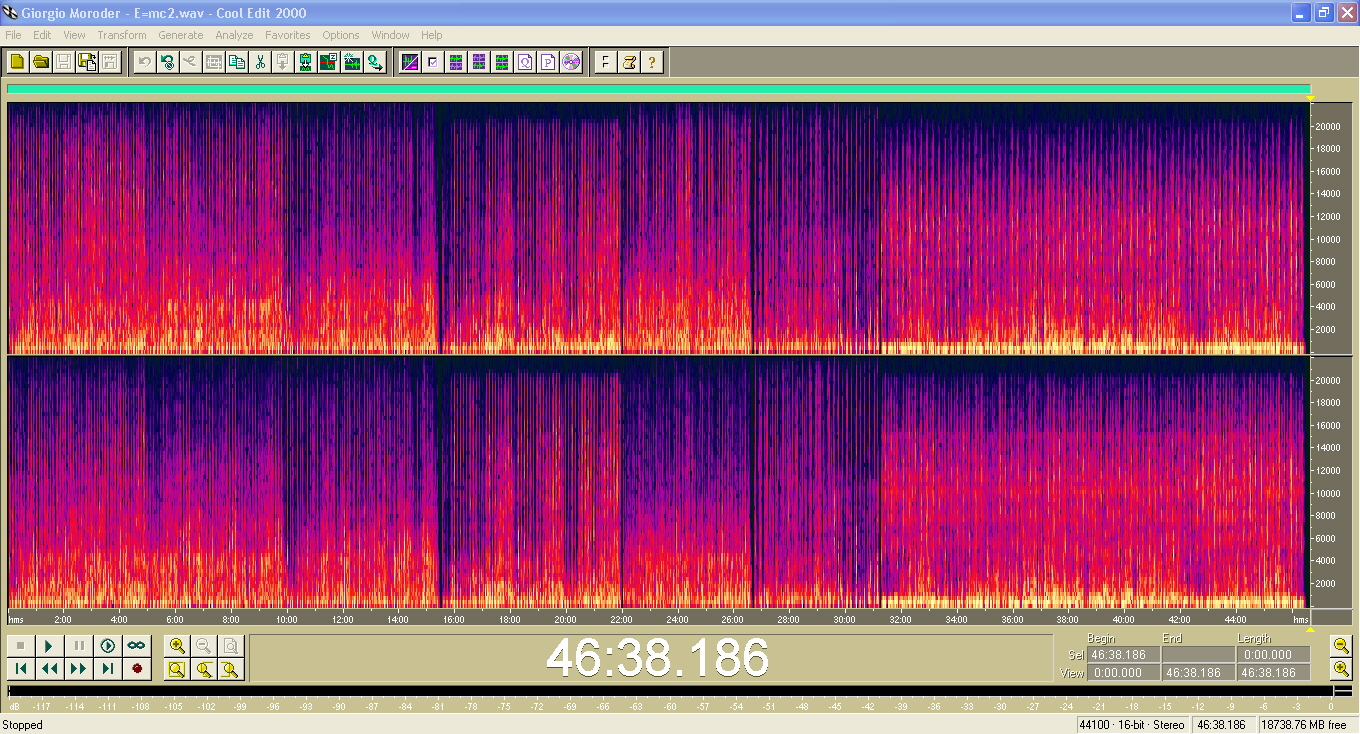Click the New file toolbar icon
Viewport: 1360px width, 734px height.
click(x=18, y=62)
